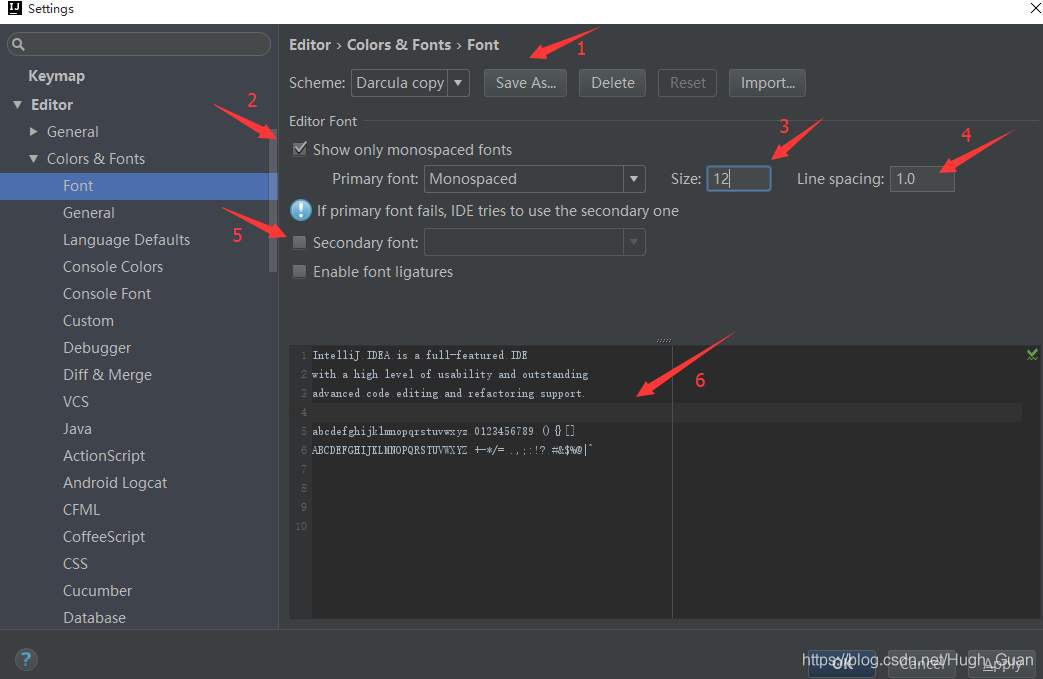Select Custom item in tree
The width and height of the screenshot is (1043, 679).
[x=88, y=321]
